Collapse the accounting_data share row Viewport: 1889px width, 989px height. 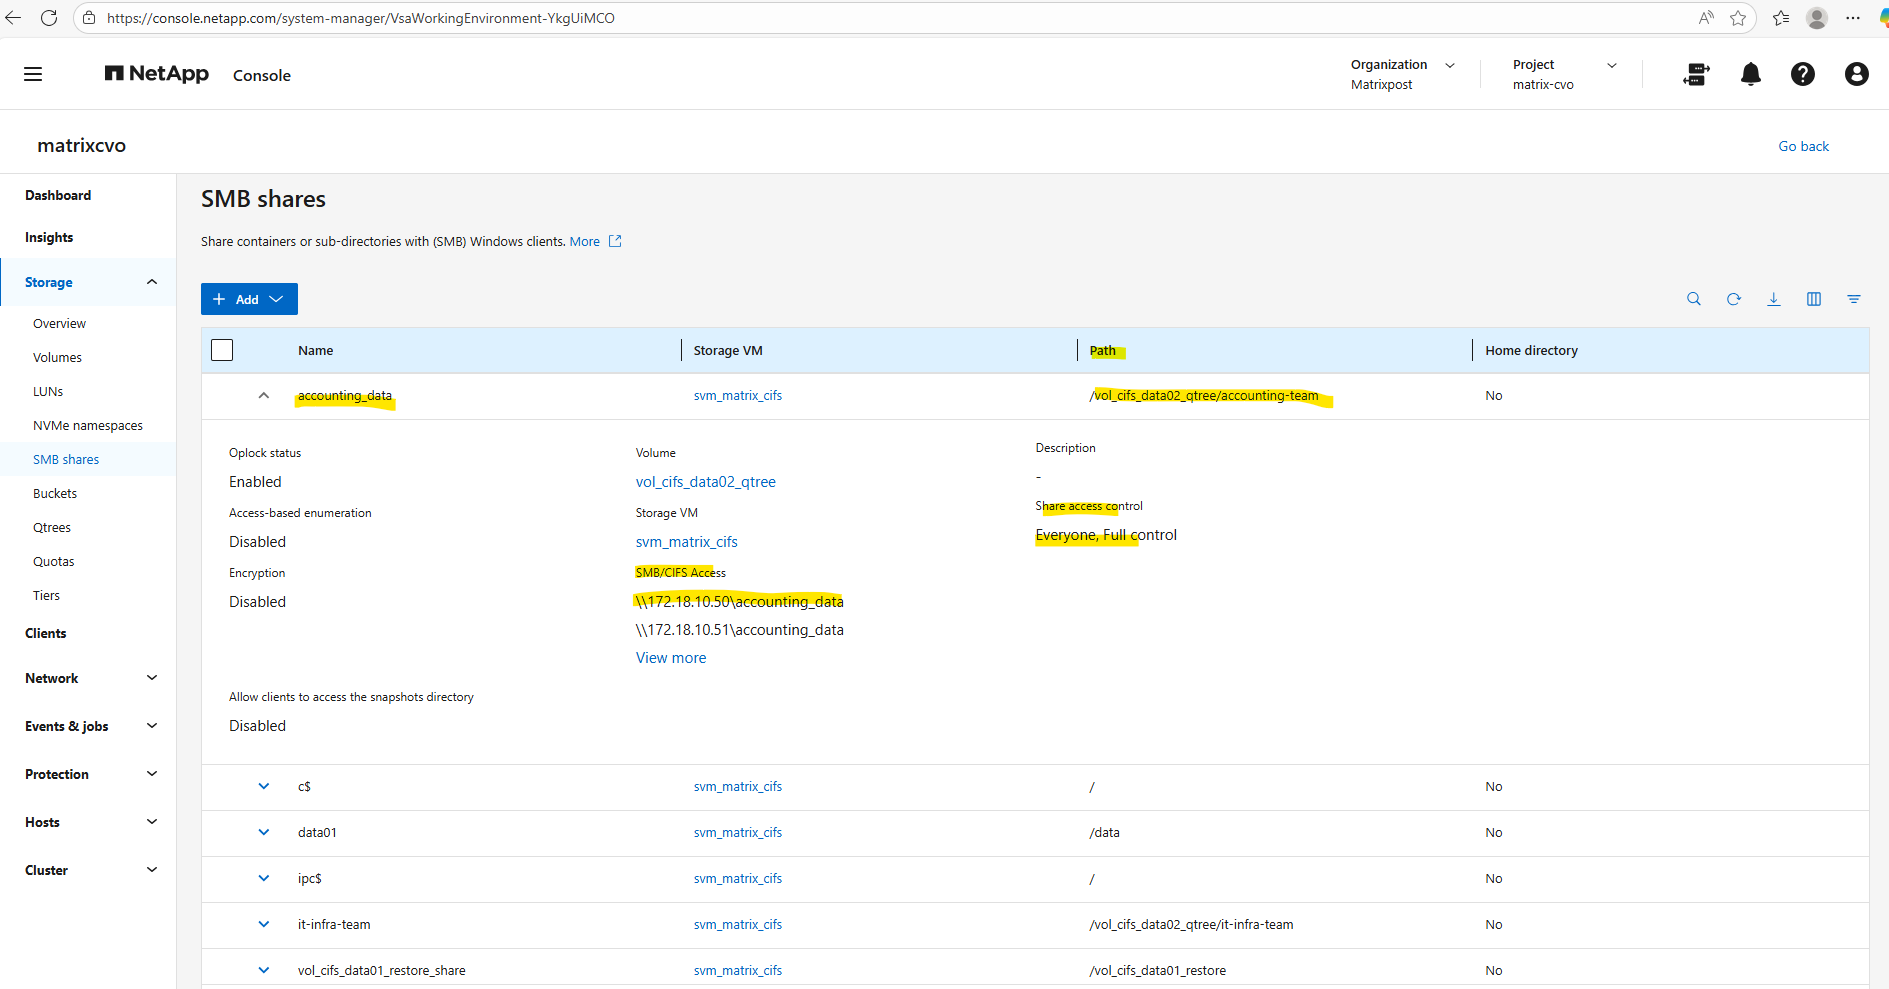(x=264, y=396)
